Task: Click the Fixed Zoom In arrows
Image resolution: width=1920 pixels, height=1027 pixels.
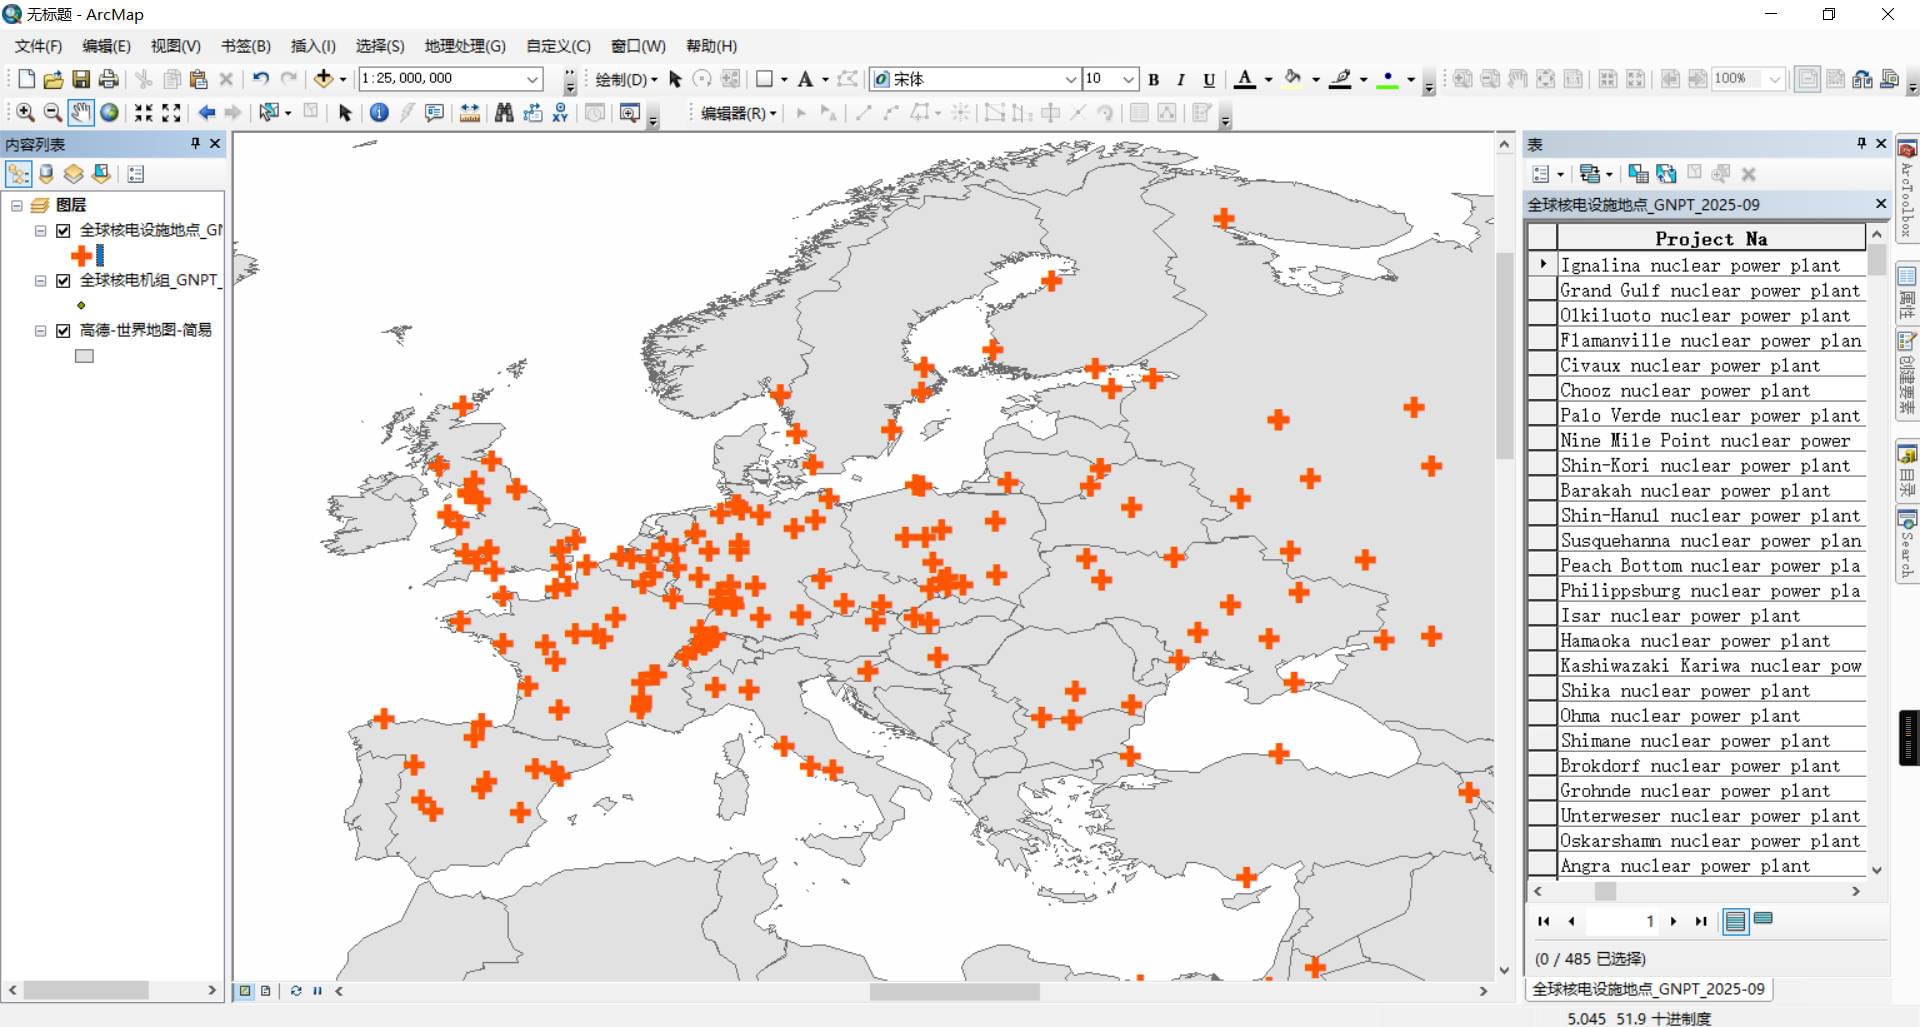Action: point(144,113)
